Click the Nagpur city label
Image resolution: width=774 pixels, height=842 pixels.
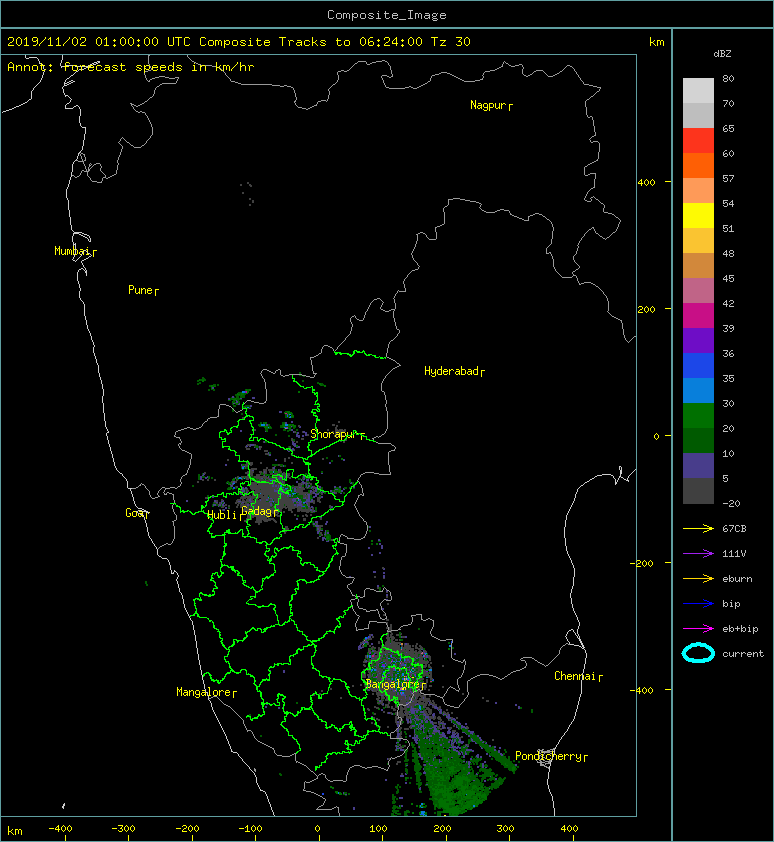click(488, 105)
